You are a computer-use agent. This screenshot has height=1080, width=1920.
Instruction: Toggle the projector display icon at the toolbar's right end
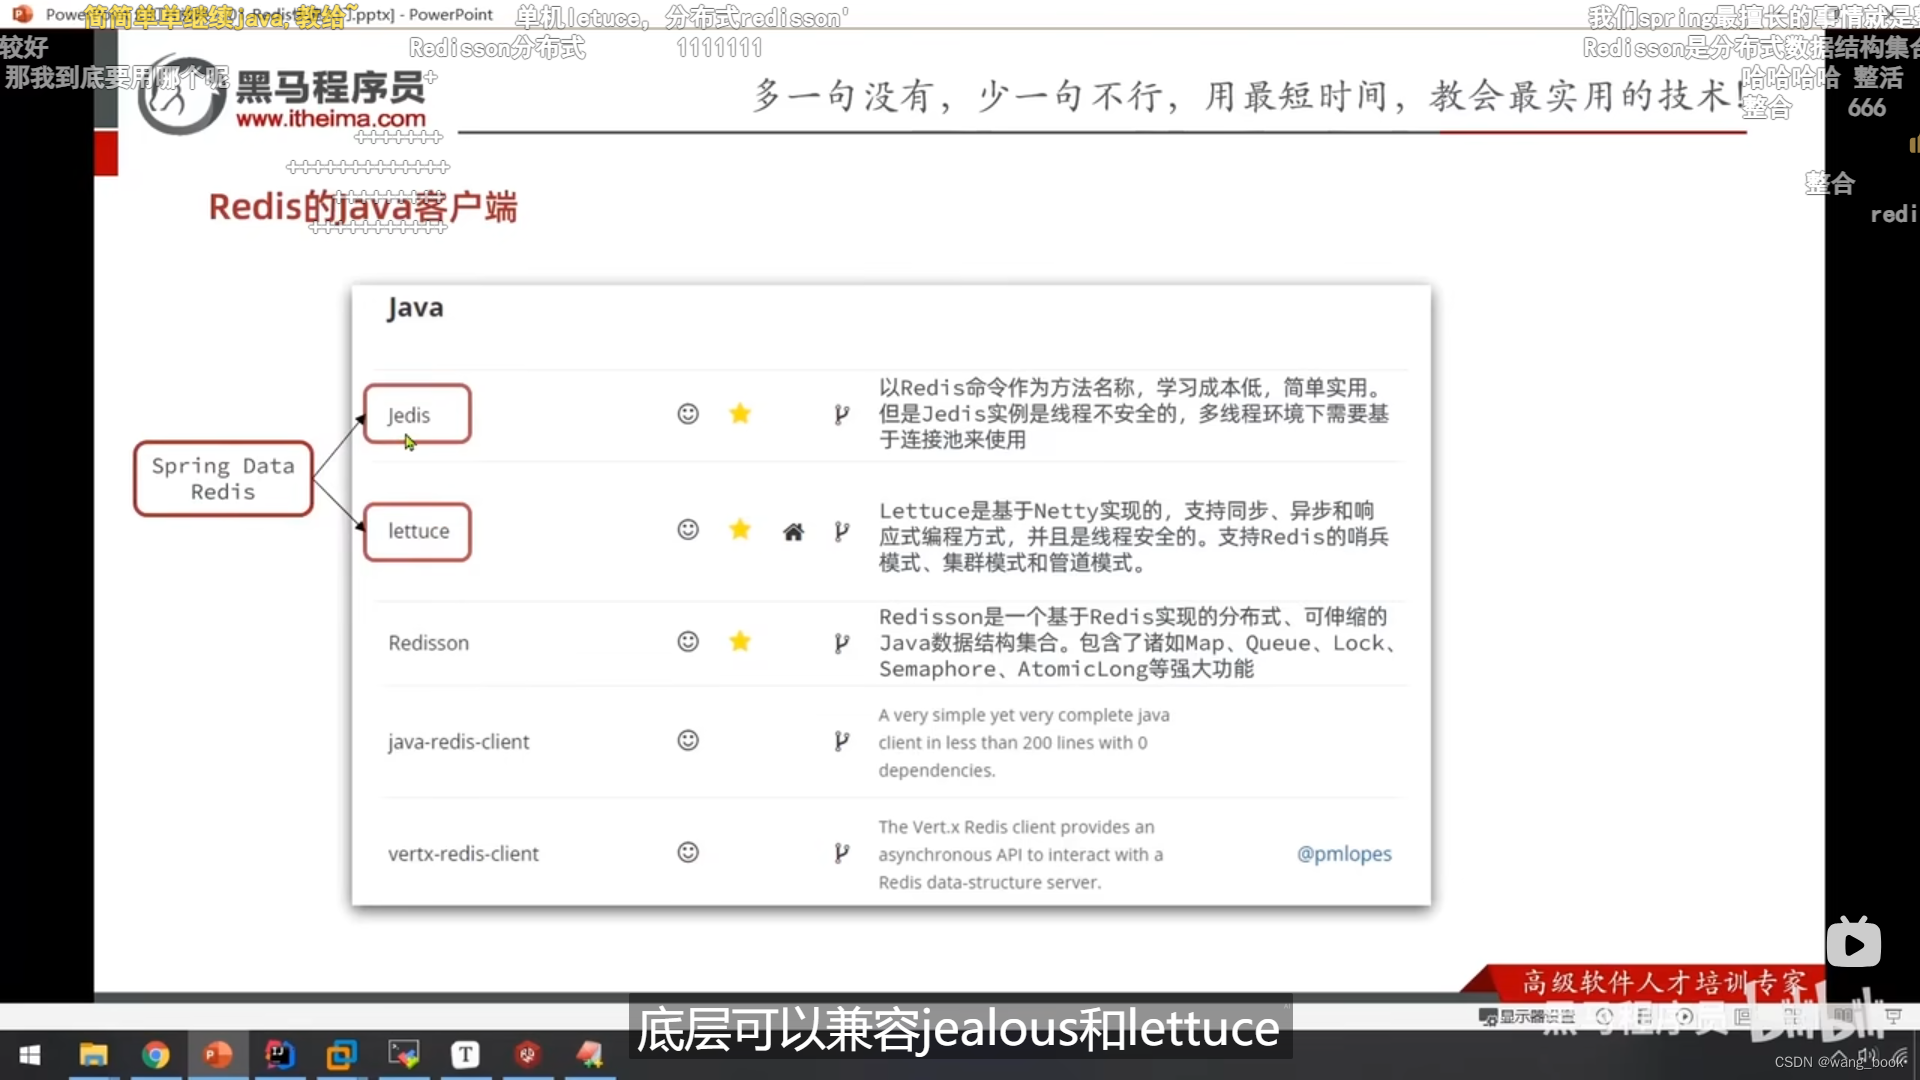click(x=1895, y=1017)
